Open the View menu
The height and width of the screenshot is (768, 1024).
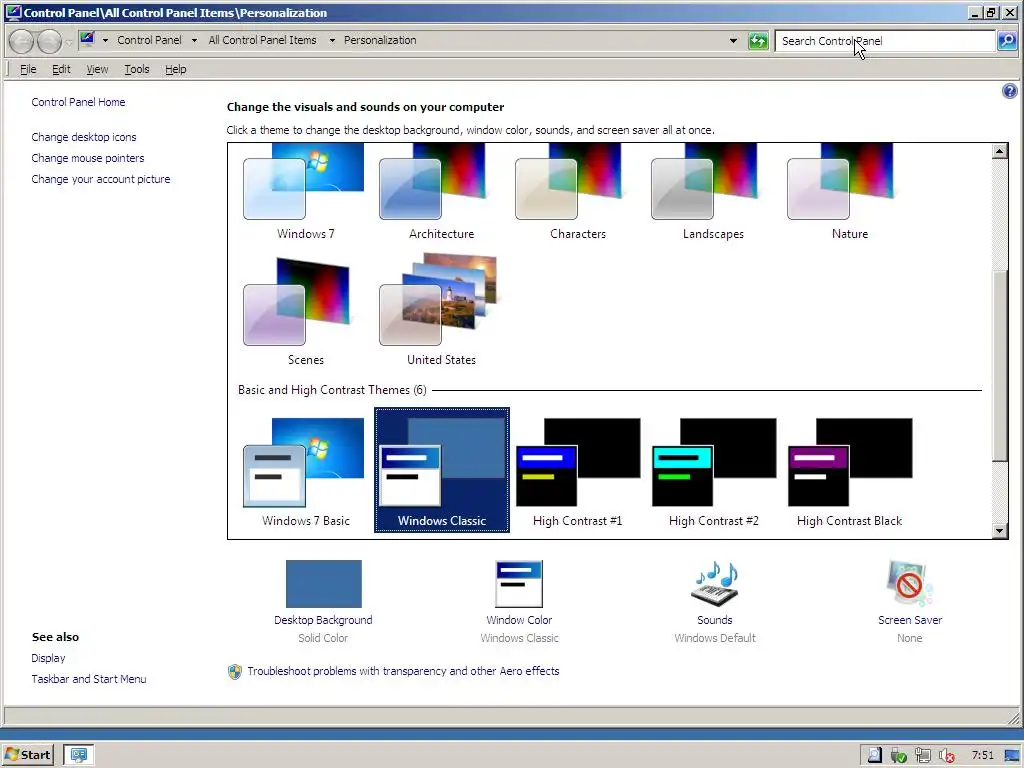pos(97,69)
